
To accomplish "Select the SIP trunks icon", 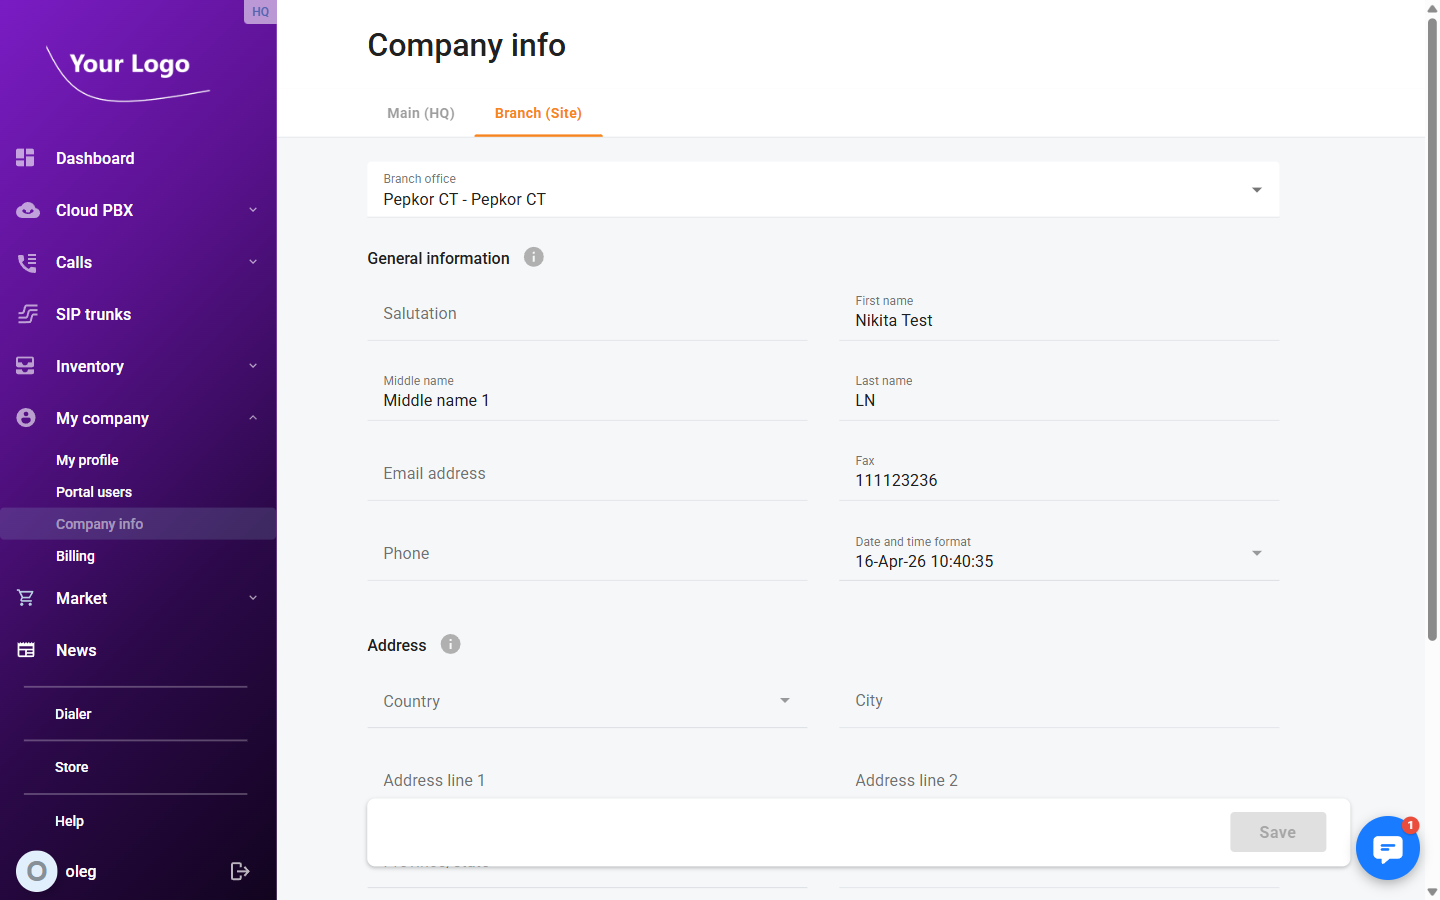I will coord(26,313).
